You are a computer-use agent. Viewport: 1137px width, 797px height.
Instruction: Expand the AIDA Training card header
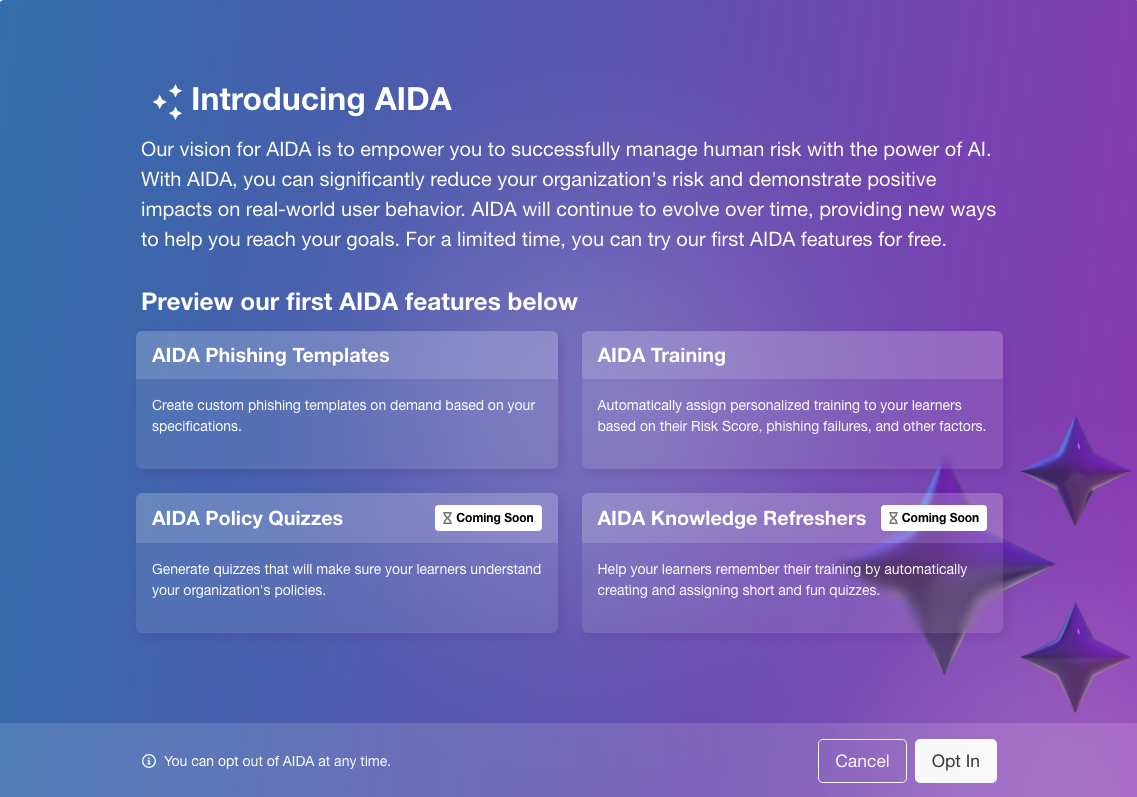tap(791, 355)
